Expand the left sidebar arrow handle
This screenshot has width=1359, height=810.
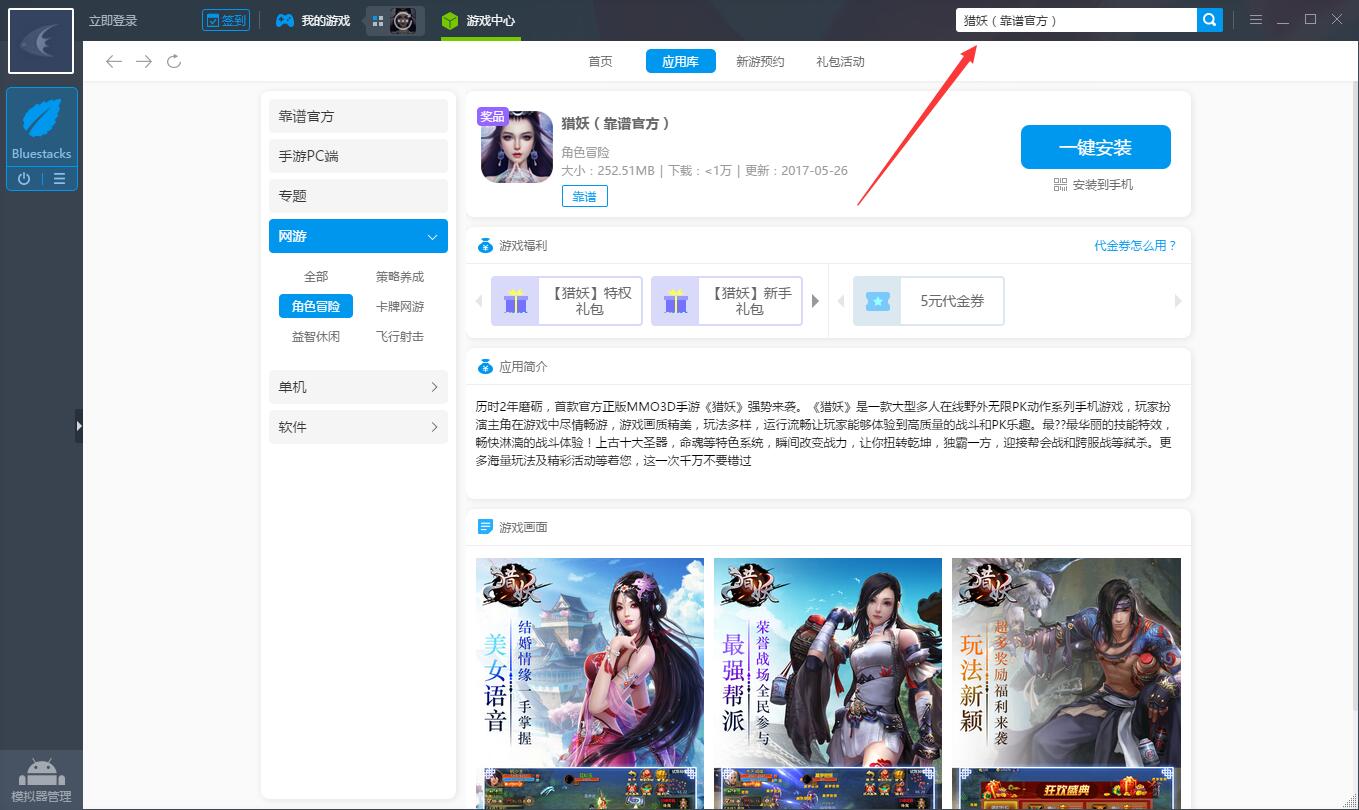point(79,426)
